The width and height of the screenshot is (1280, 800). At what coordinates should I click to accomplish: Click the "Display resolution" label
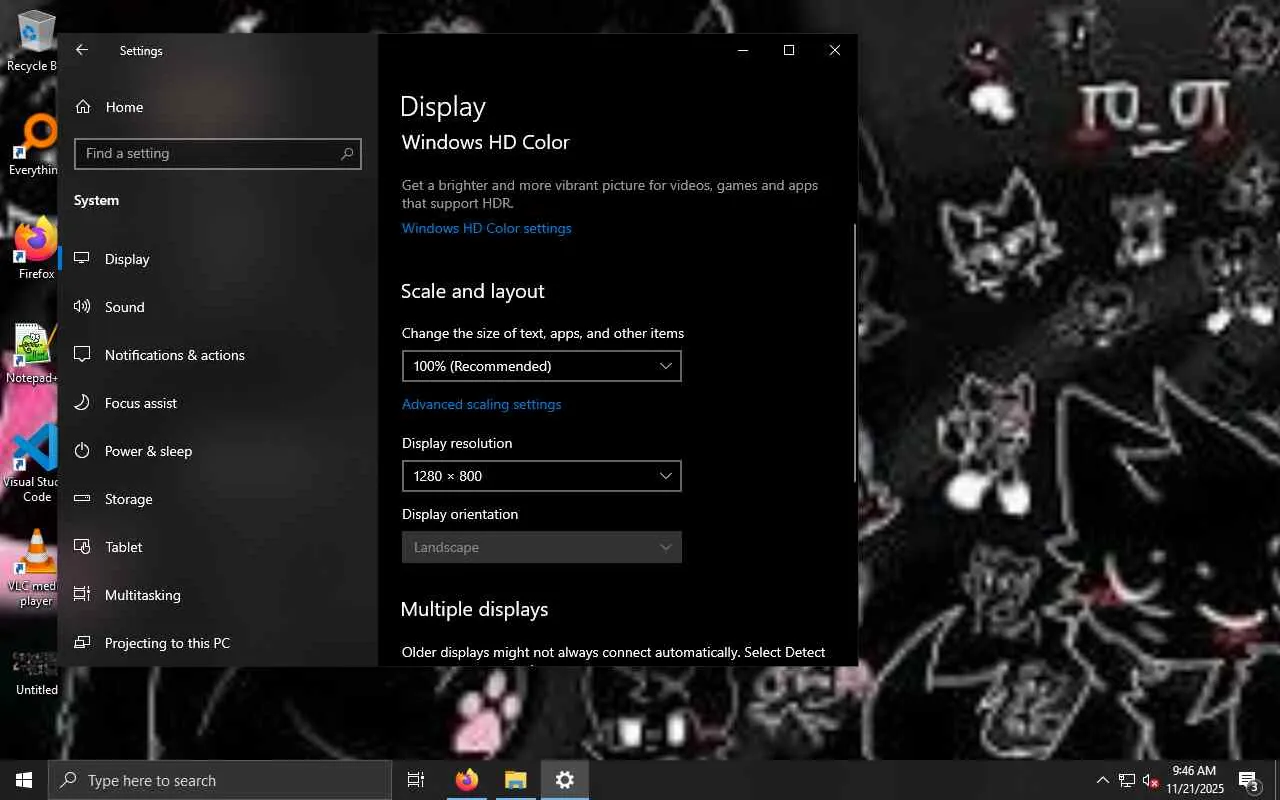457,443
